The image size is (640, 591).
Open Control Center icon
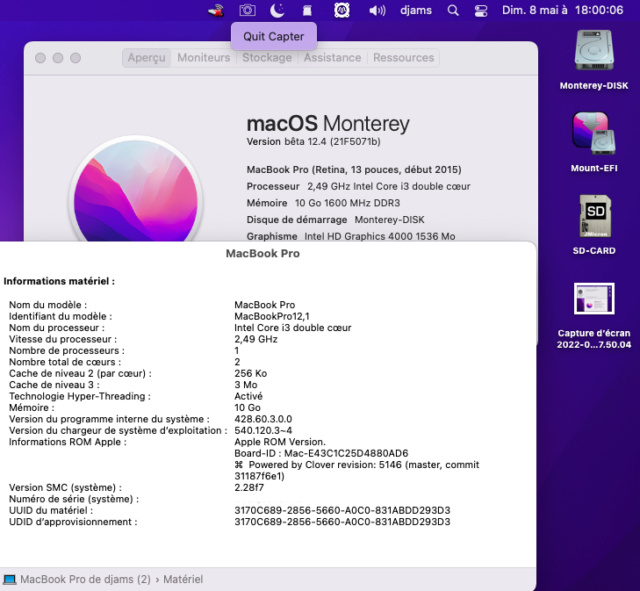pyautogui.click(x=481, y=10)
